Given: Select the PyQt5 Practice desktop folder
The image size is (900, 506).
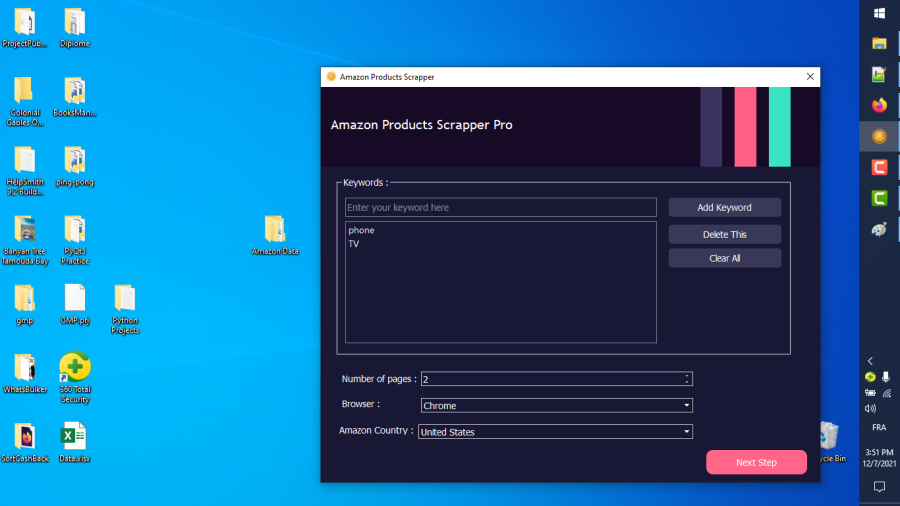Looking at the screenshot, I should click(x=75, y=240).
